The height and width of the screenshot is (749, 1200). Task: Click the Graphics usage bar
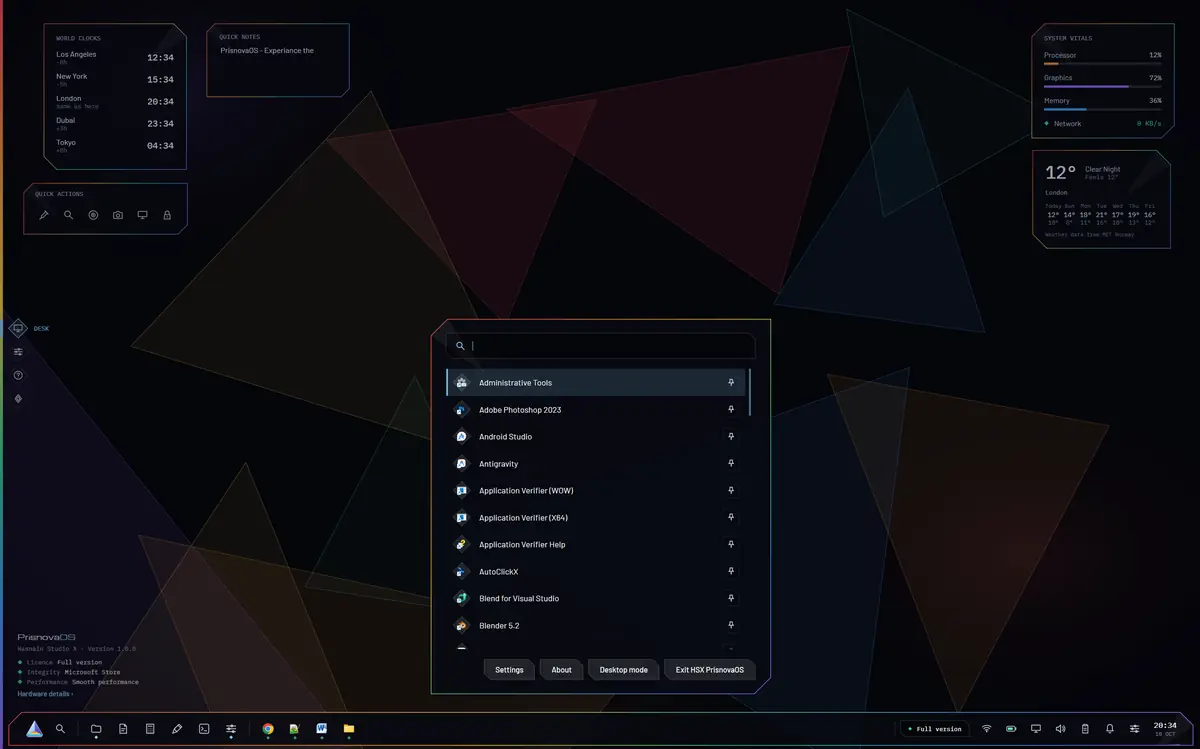[1103, 86]
